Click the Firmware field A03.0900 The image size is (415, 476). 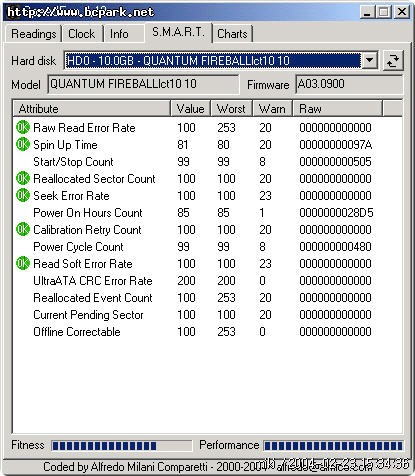(349, 84)
